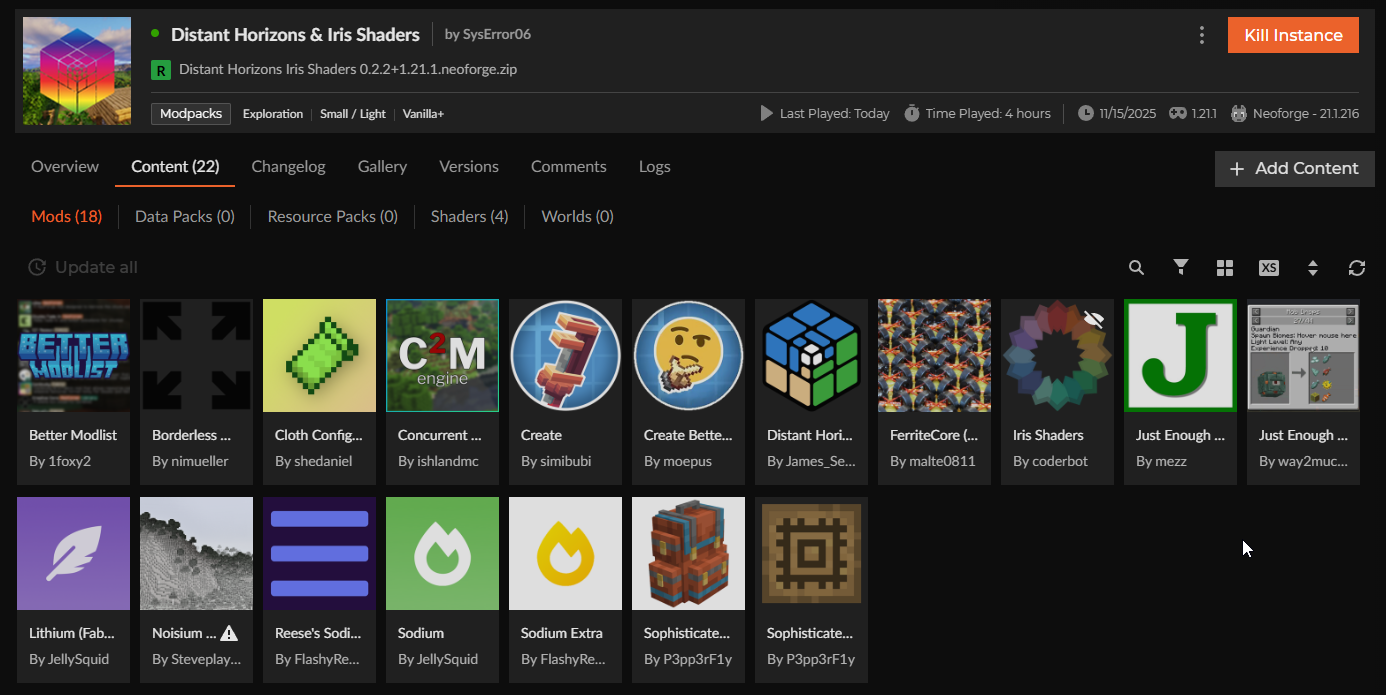1386x695 pixels.
Task: Click the Small / Light tag
Action: coord(353,114)
